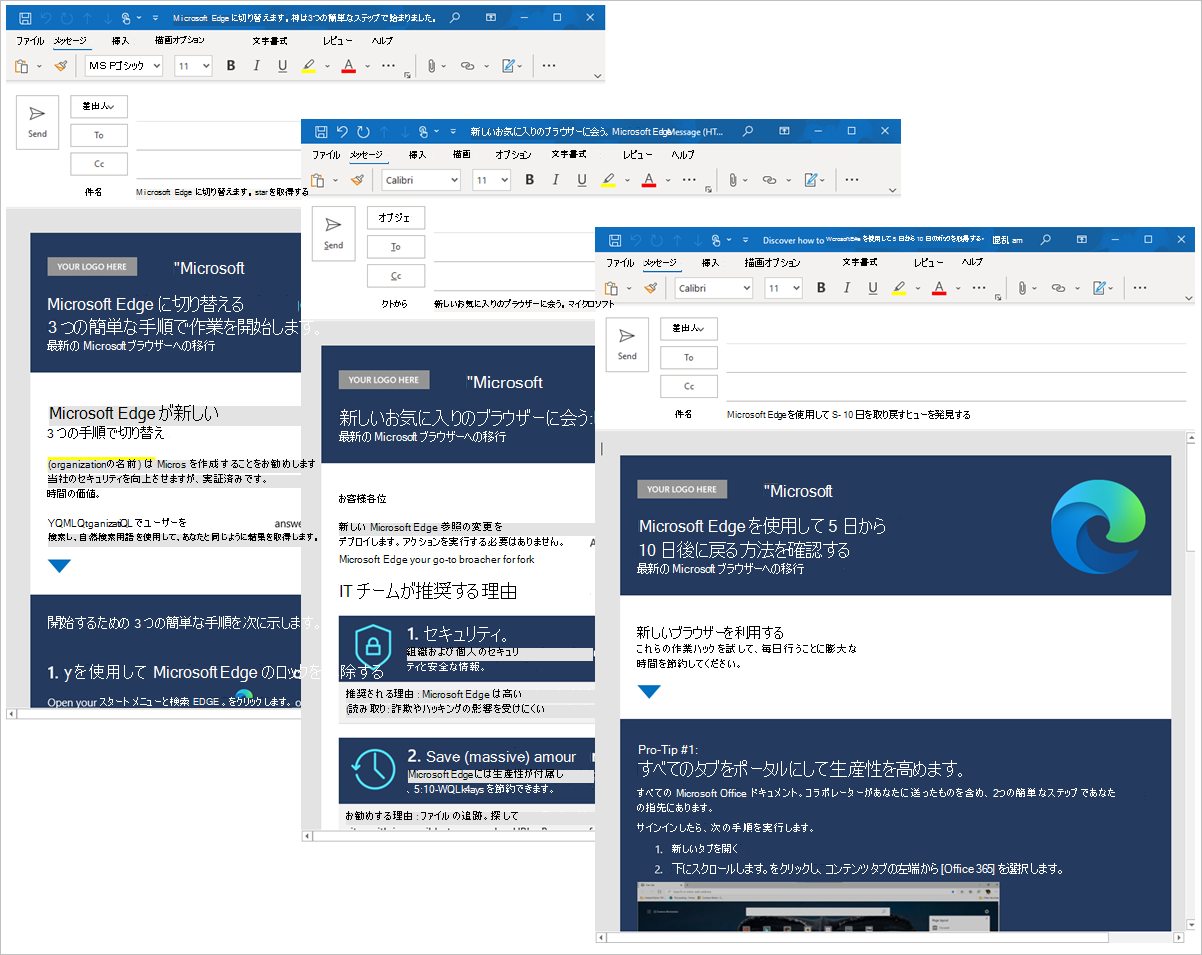Viewport: 1202px width, 955px height.
Task: Click Send button in back window
Action: tap(37, 122)
